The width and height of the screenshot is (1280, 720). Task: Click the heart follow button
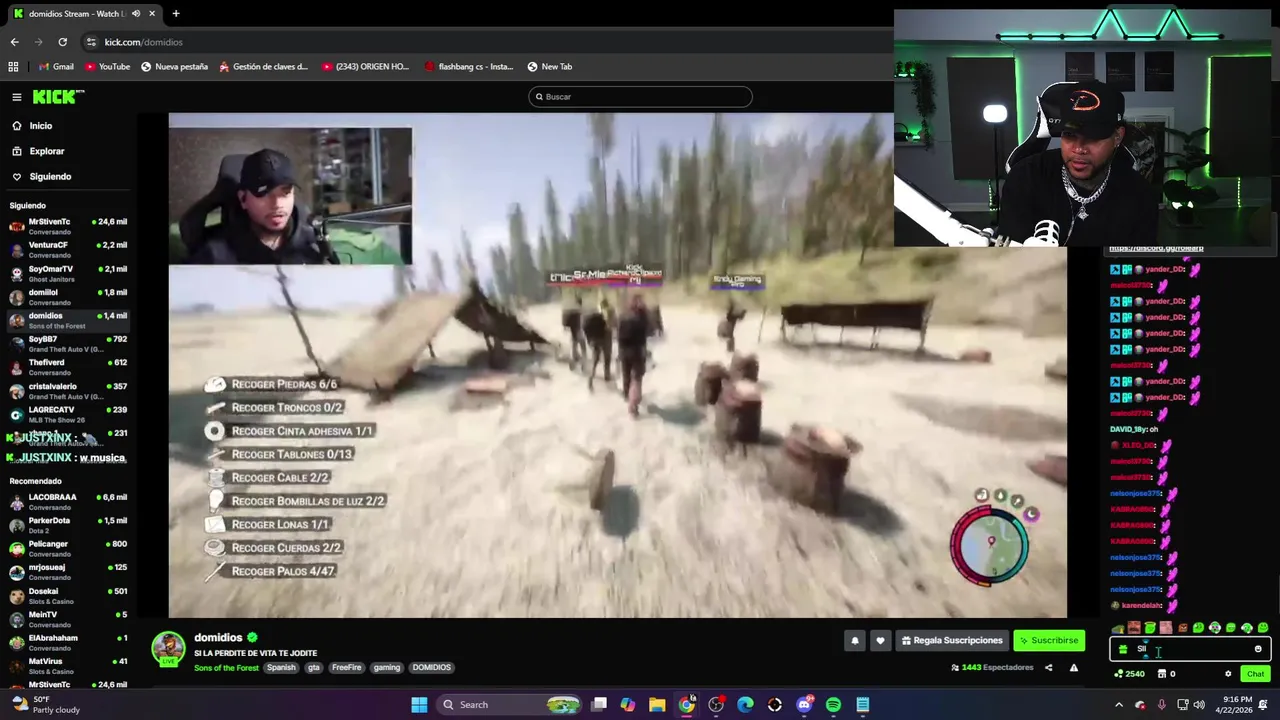click(880, 641)
